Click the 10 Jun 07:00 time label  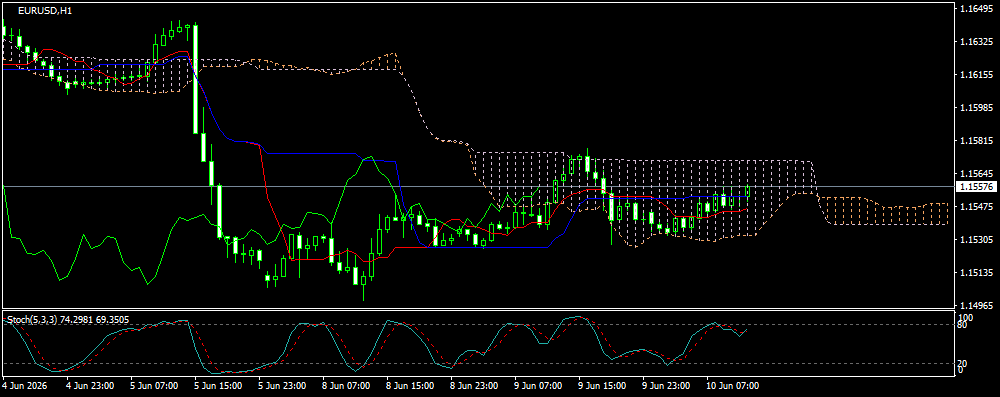click(x=732, y=386)
